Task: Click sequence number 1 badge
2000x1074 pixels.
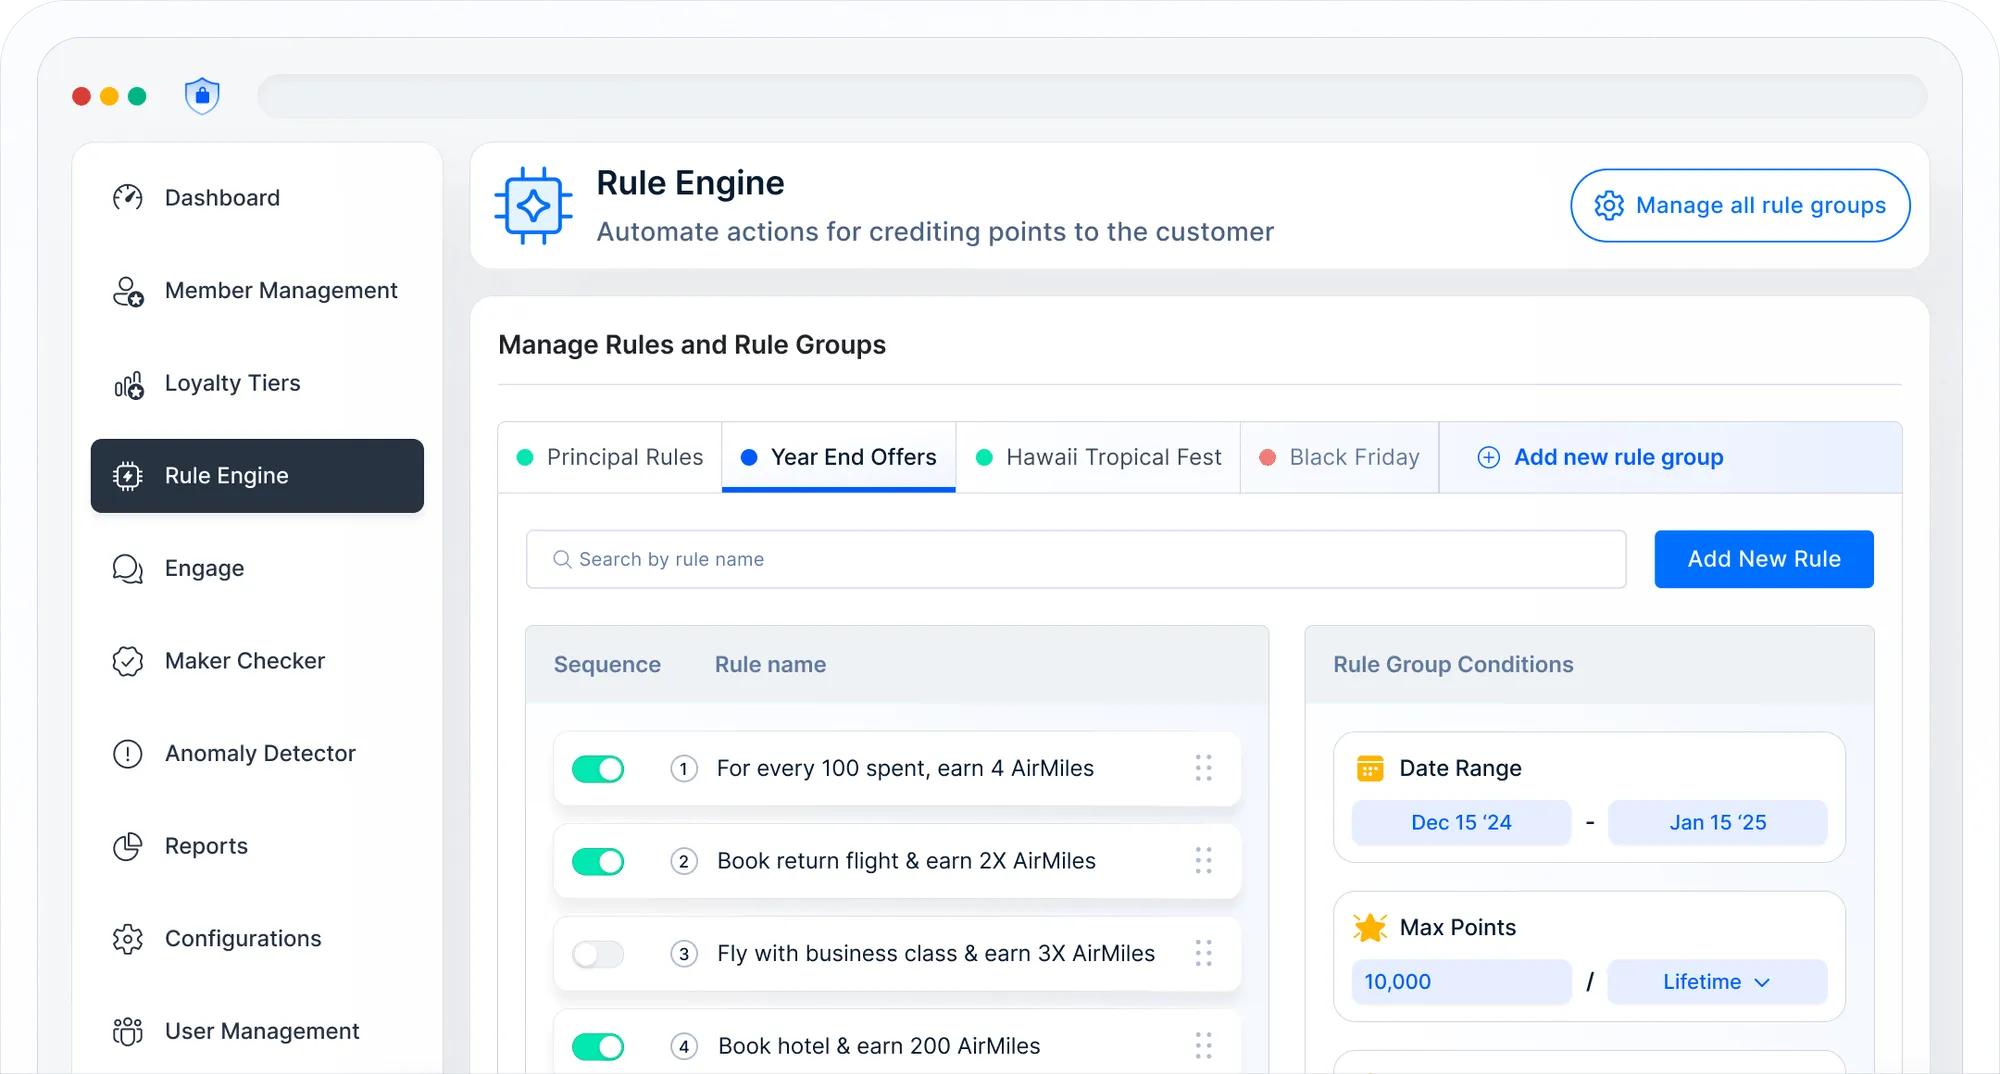Action: (684, 769)
